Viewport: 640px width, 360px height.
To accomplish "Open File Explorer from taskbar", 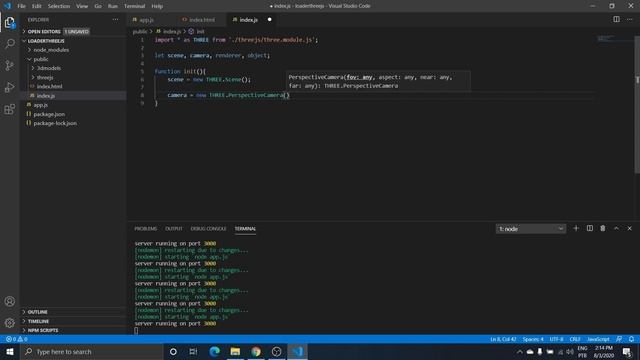I will click(x=235, y=351).
